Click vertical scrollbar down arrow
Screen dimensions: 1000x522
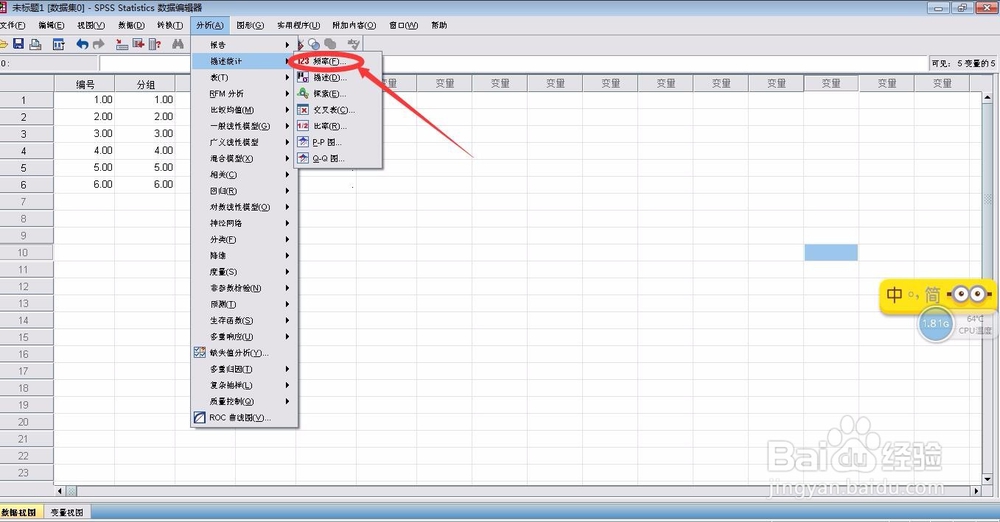(987, 479)
